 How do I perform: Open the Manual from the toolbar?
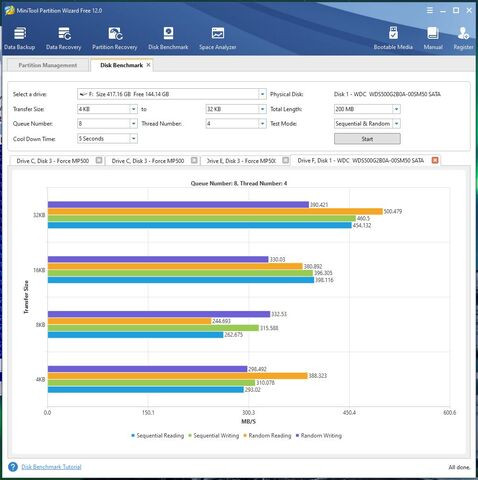coord(433,38)
